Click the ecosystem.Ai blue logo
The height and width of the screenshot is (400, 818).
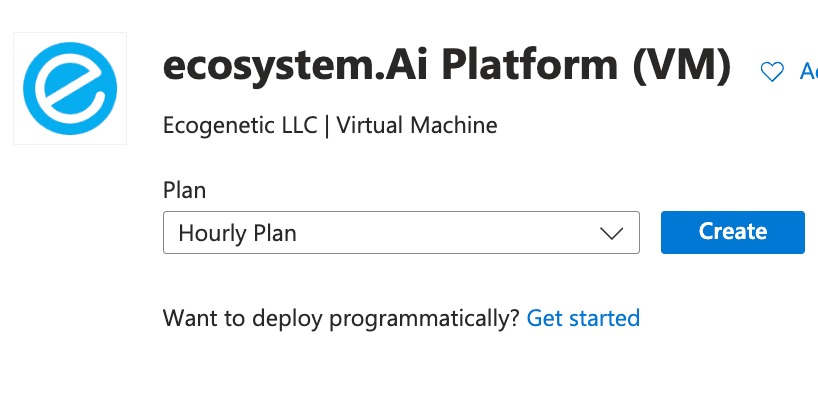coord(70,88)
